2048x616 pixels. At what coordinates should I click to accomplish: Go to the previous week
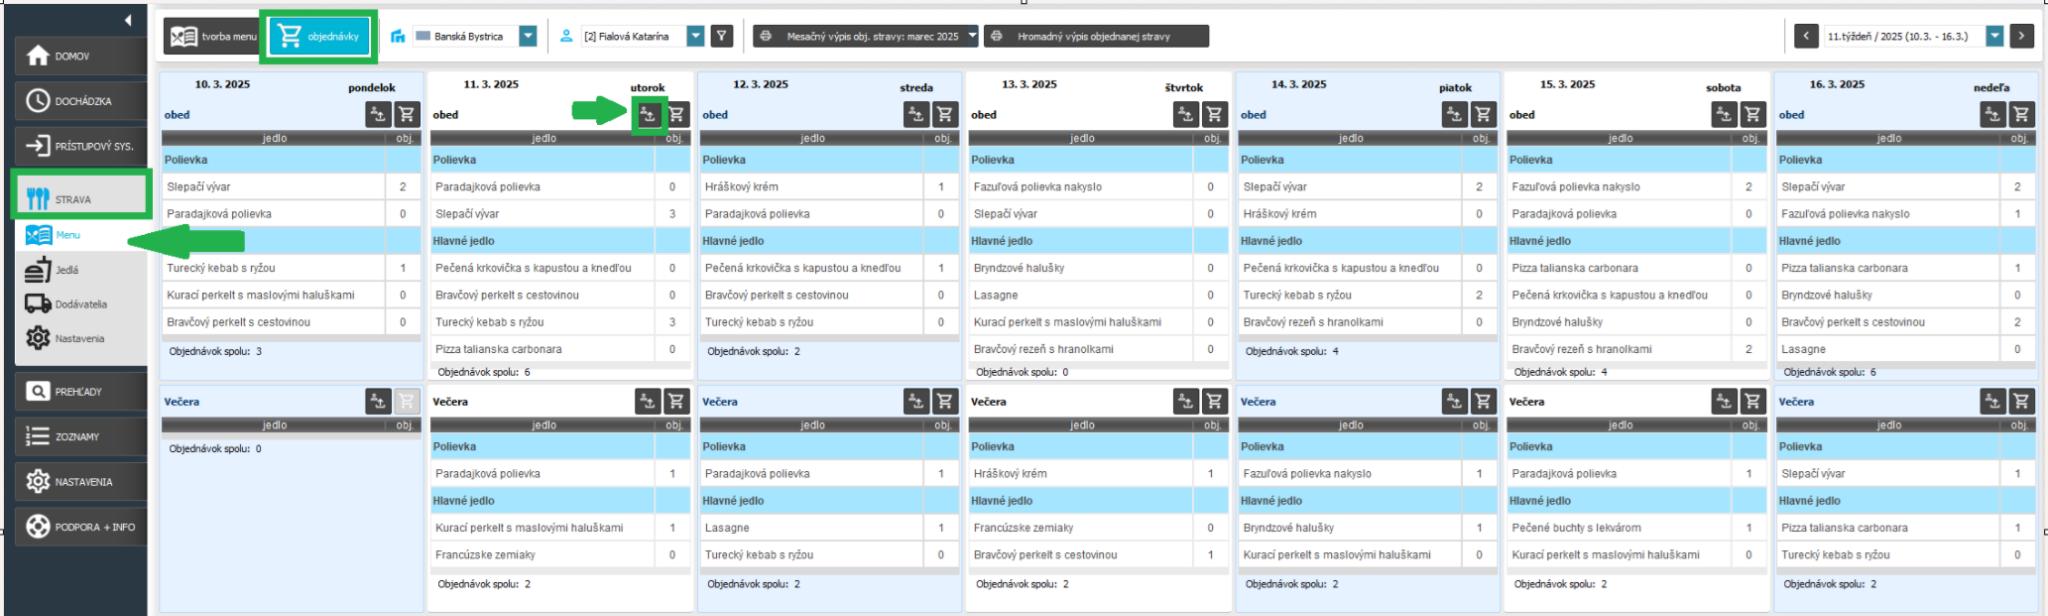(x=1806, y=36)
